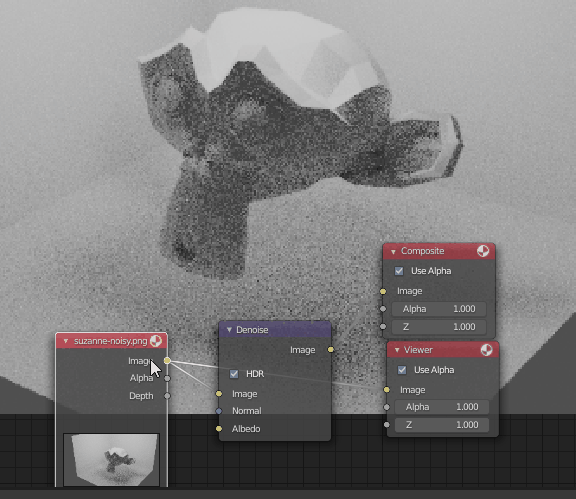This screenshot has width=576, height=499.
Task: Click the suzanne-noisy.png node preview sphere icon
Action: coord(156,341)
